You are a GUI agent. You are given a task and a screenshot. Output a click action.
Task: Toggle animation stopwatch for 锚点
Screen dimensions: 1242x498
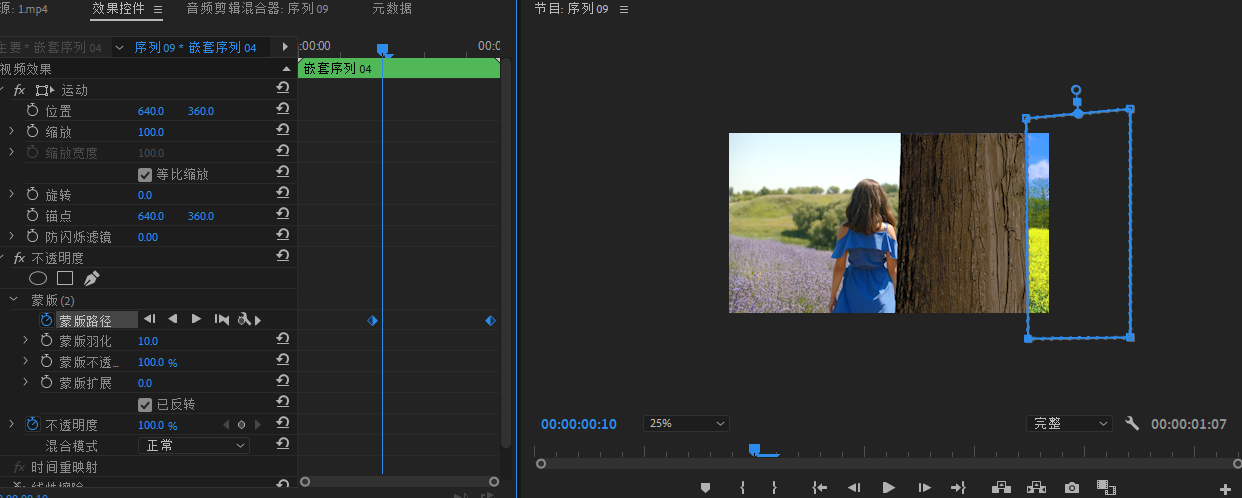(x=32, y=216)
